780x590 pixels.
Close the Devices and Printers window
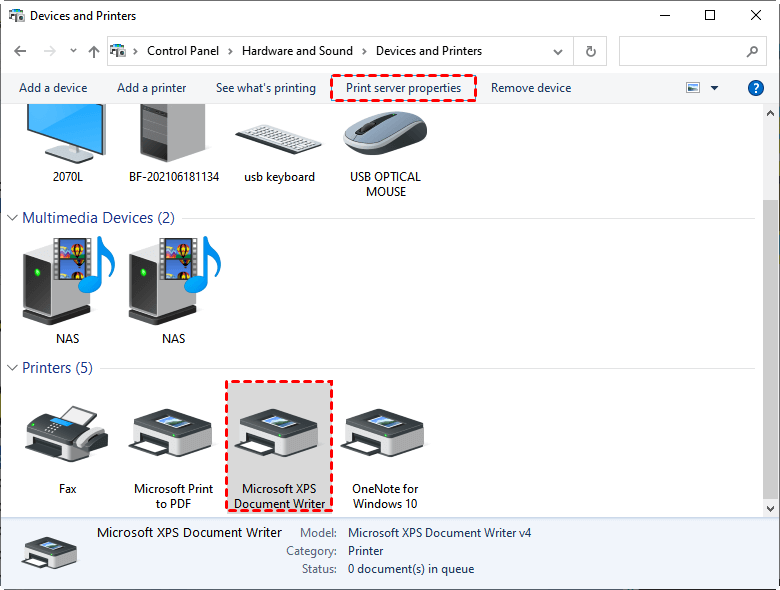pos(756,15)
